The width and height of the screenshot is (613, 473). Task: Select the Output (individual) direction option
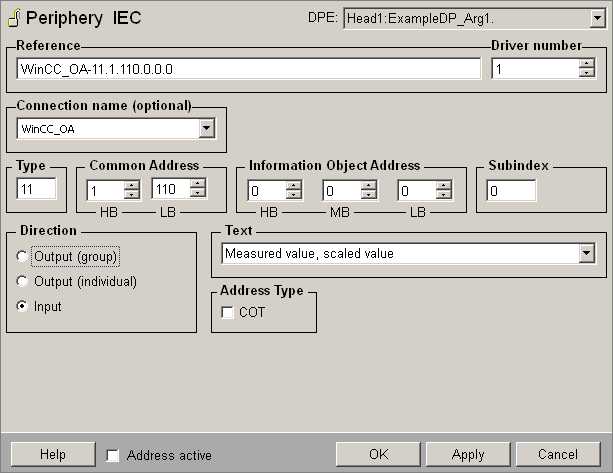(23, 282)
